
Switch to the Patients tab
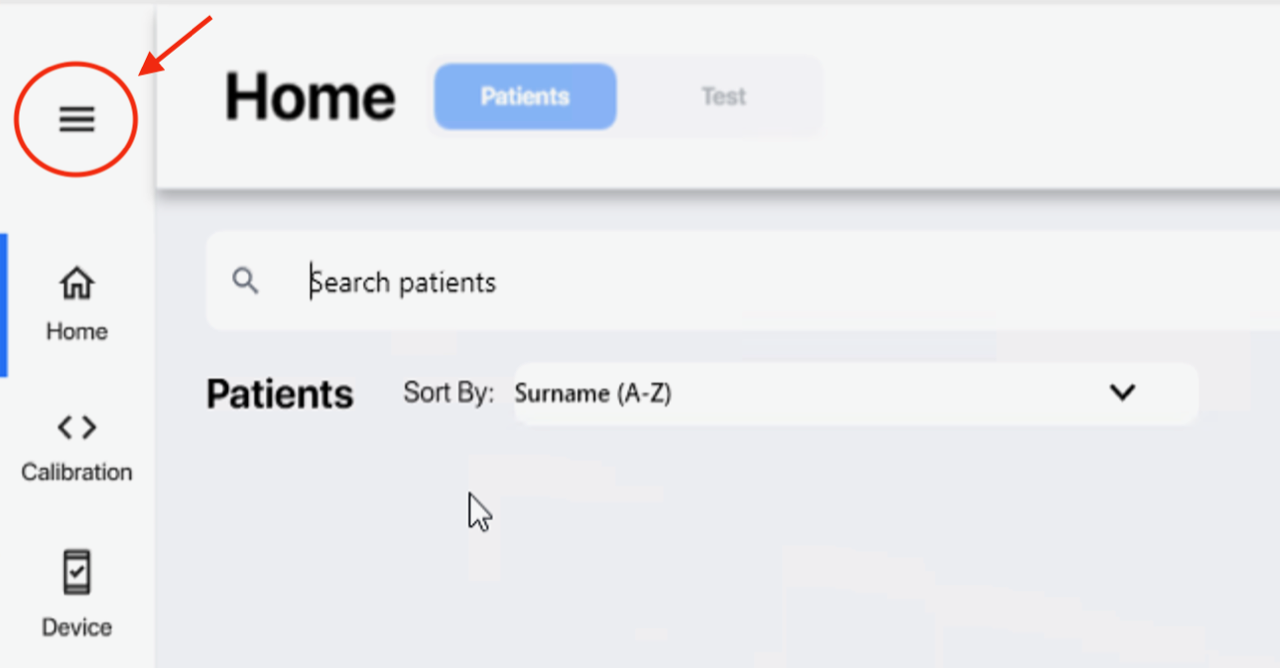(525, 97)
